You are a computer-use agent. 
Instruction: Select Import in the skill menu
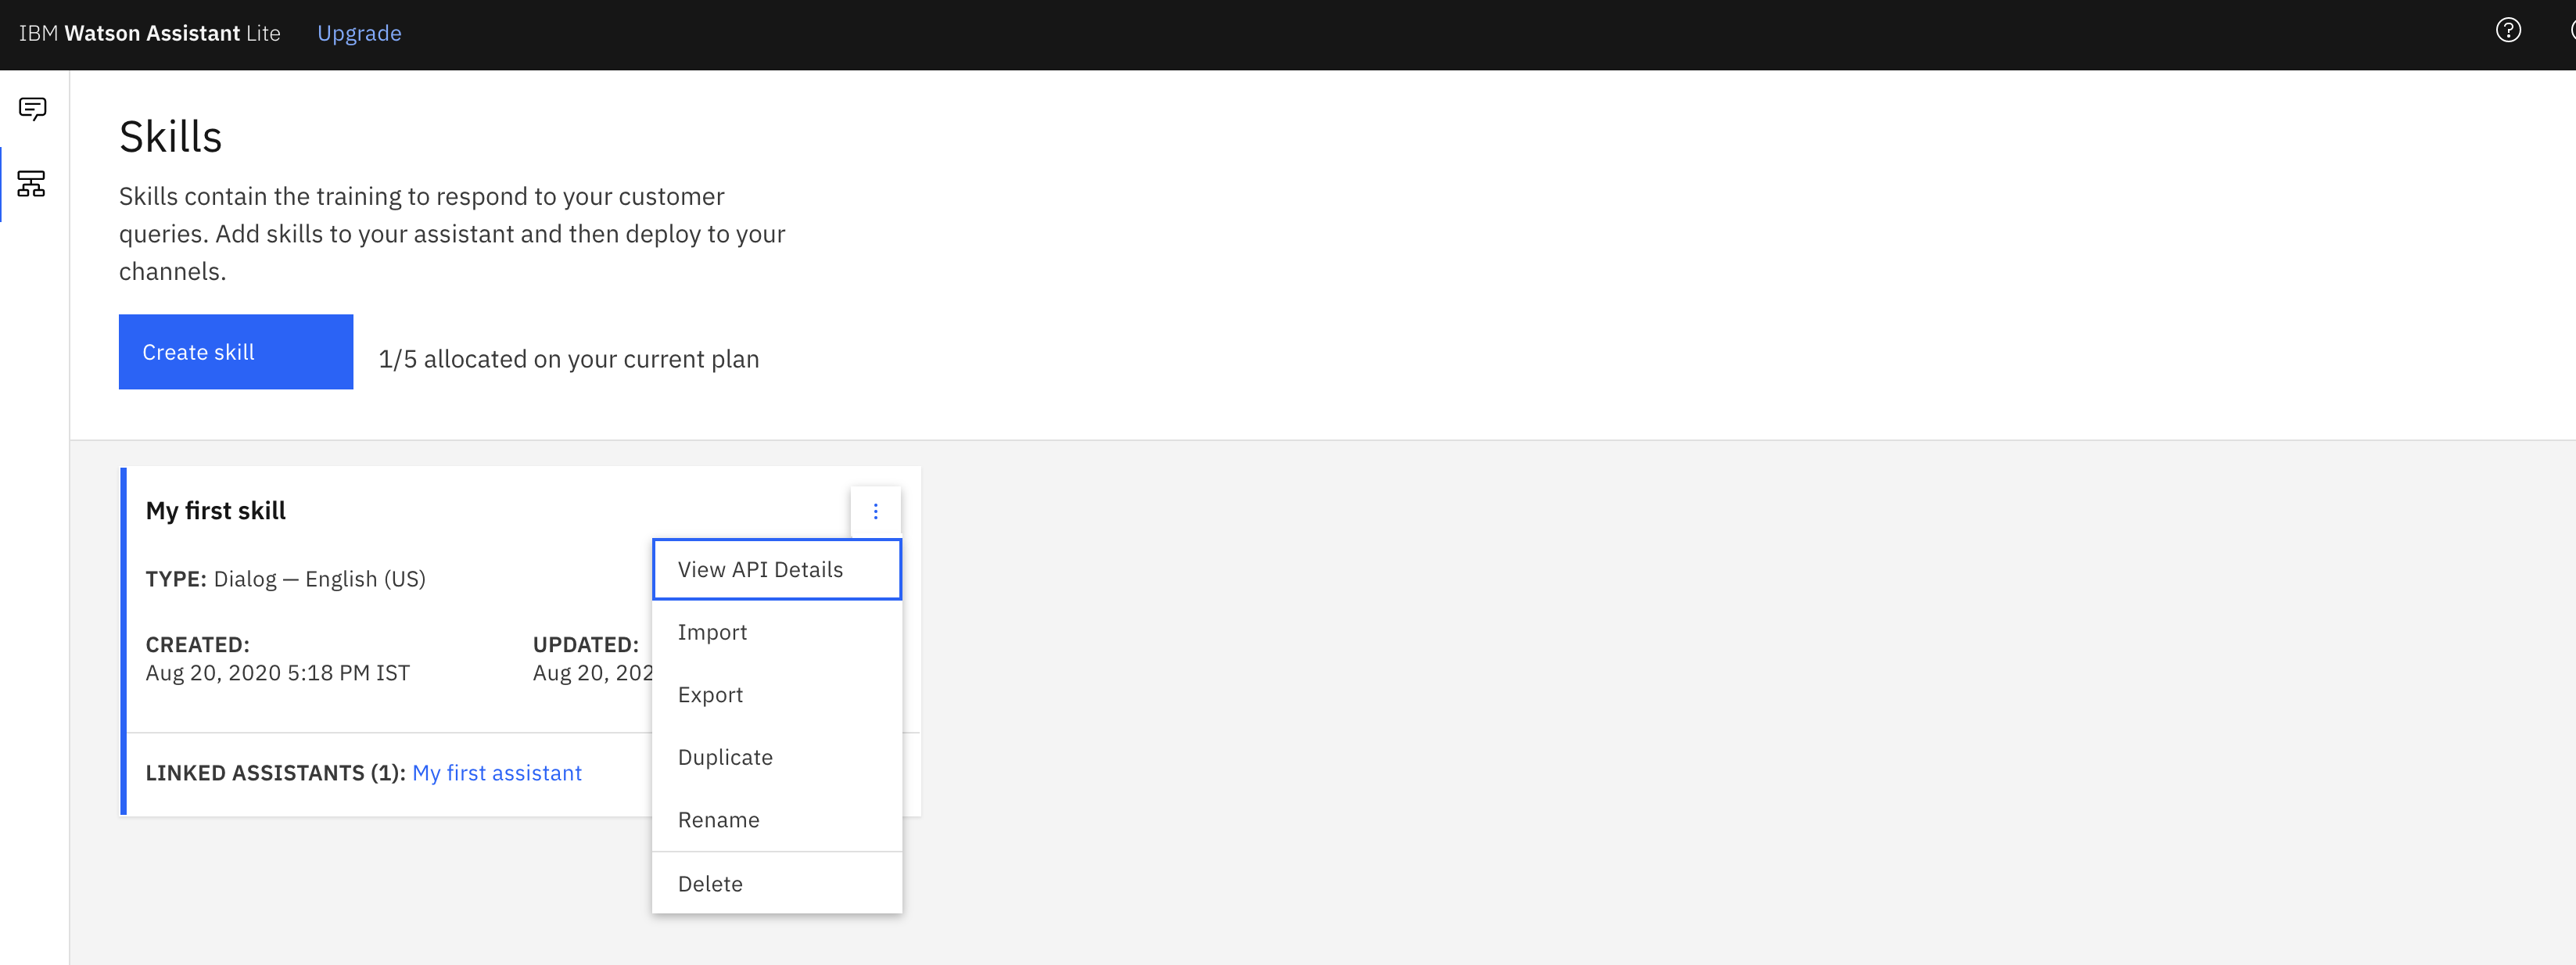tap(777, 632)
